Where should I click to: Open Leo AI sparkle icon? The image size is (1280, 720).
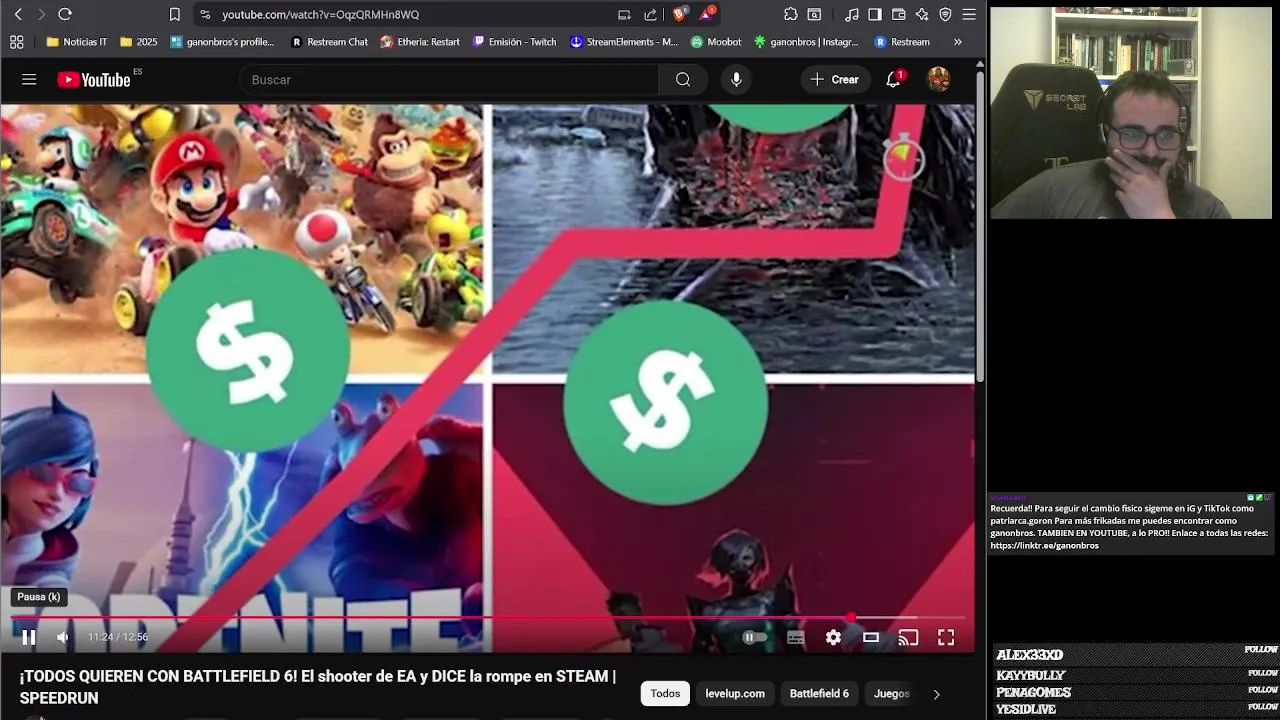click(x=922, y=14)
